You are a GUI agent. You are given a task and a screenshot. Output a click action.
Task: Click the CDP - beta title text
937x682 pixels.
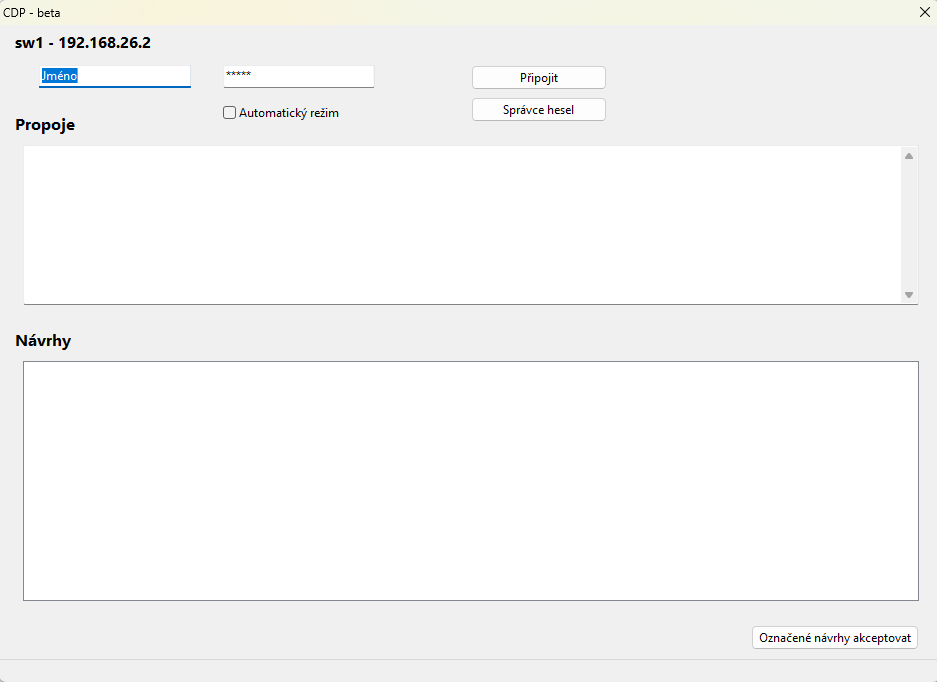point(32,12)
